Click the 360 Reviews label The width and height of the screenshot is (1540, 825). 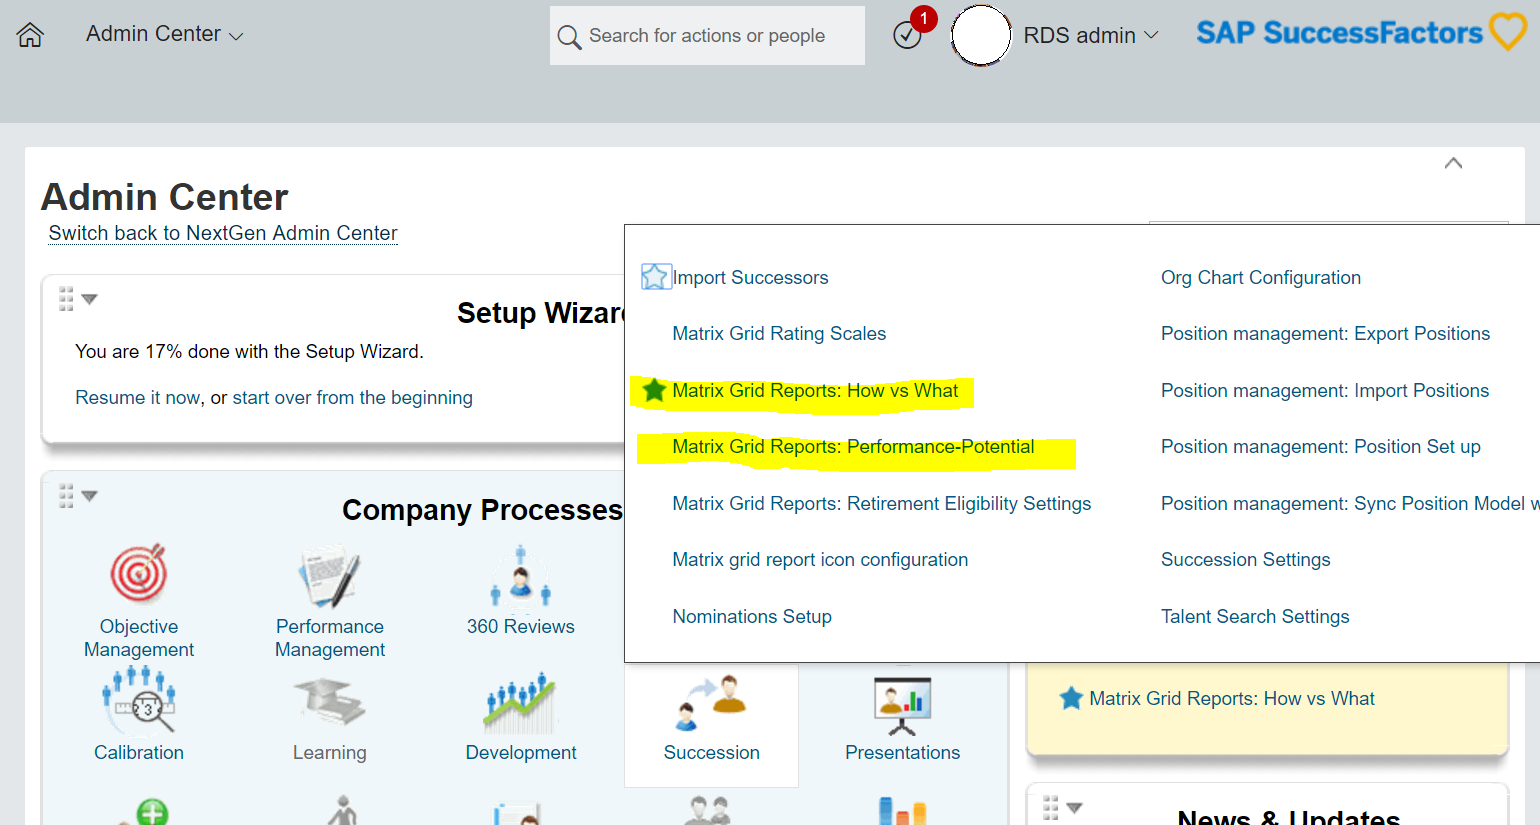pyautogui.click(x=521, y=627)
